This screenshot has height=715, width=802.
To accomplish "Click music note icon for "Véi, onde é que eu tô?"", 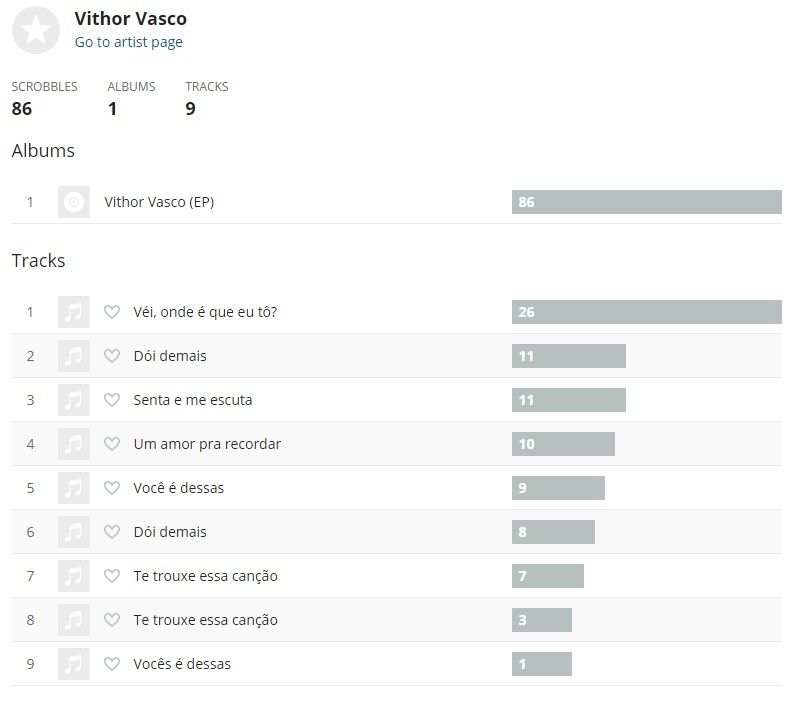I will pyautogui.click(x=74, y=312).
